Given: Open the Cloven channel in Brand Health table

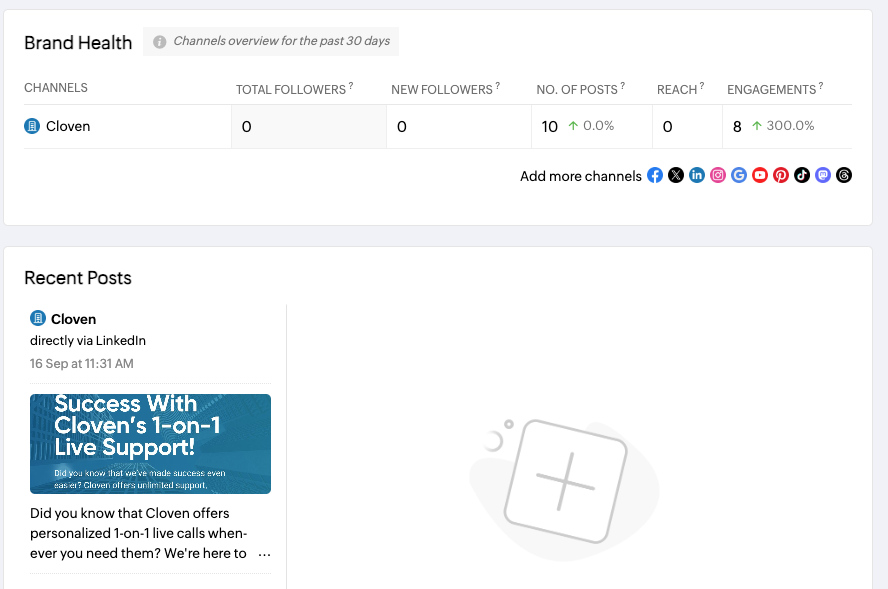Looking at the screenshot, I should (67, 127).
